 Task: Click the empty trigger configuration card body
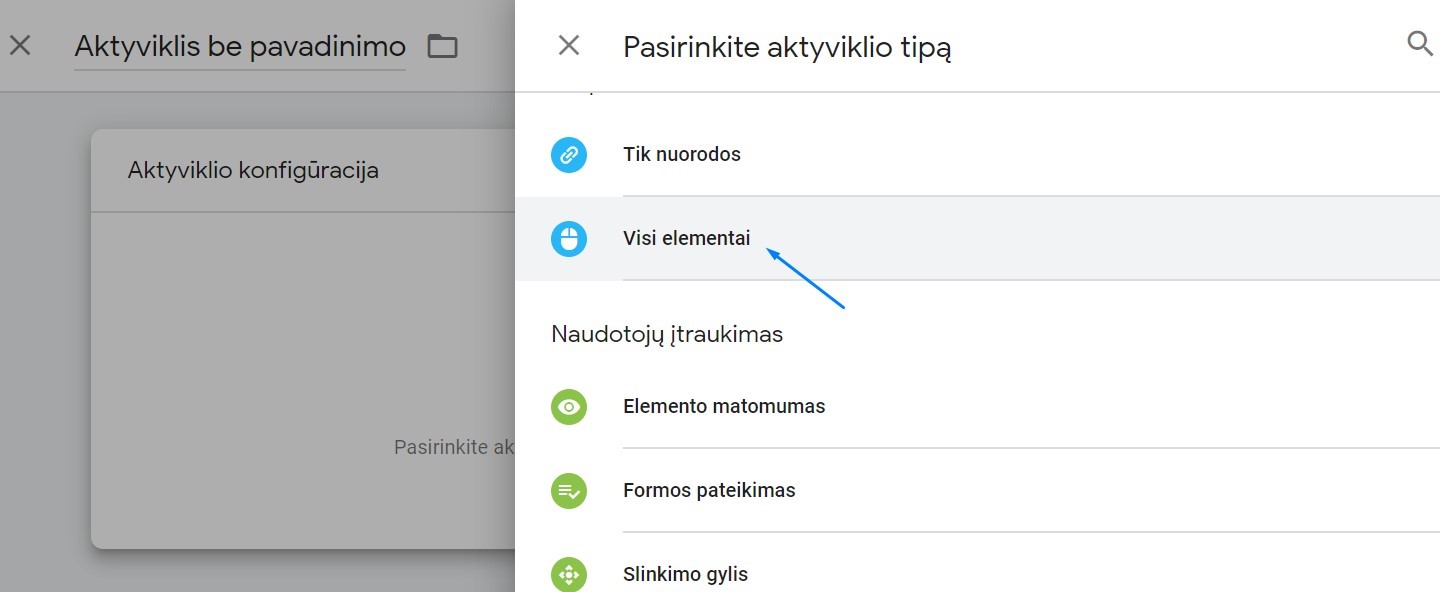300,350
